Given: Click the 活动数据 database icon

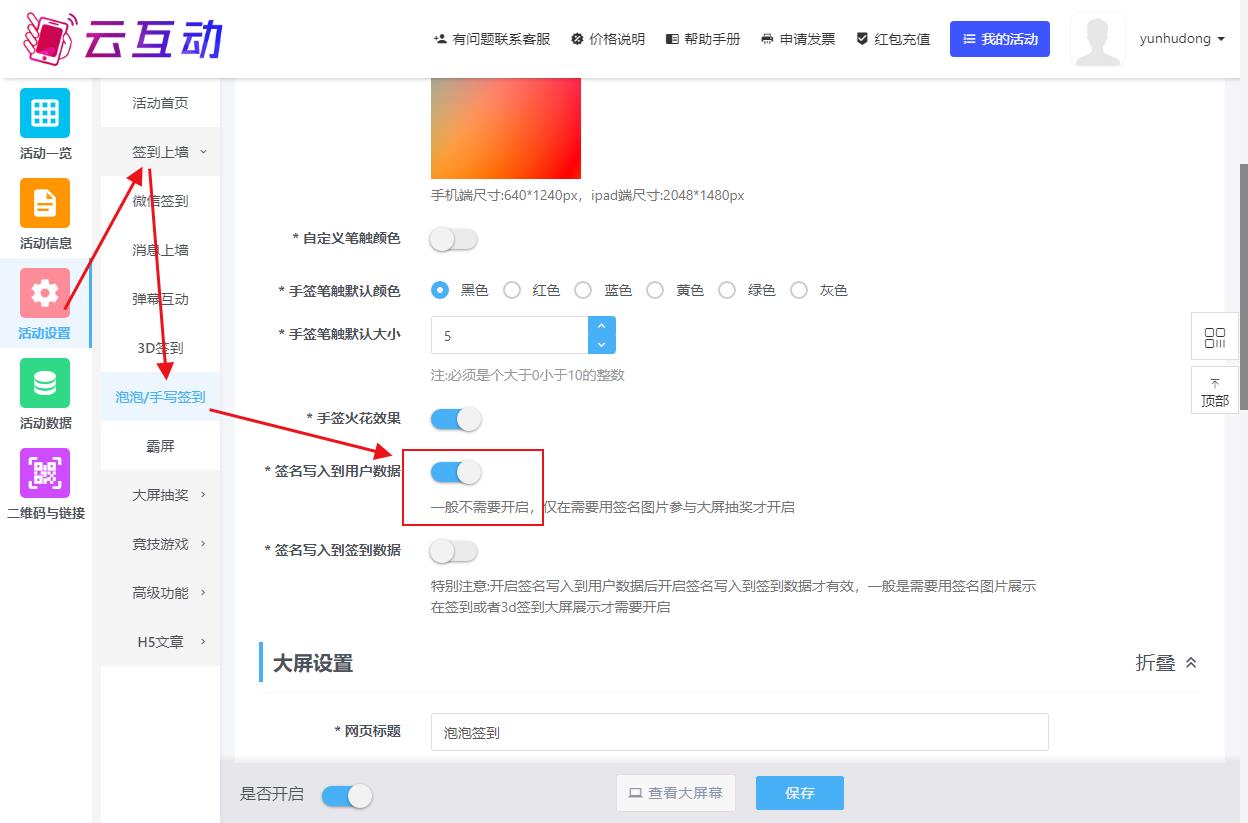Looking at the screenshot, I should (45, 383).
